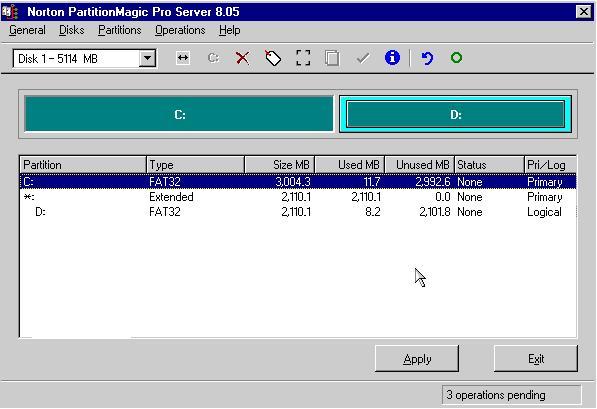Click the Apply button
Screen dimensions: 597x409
click(417, 358)
